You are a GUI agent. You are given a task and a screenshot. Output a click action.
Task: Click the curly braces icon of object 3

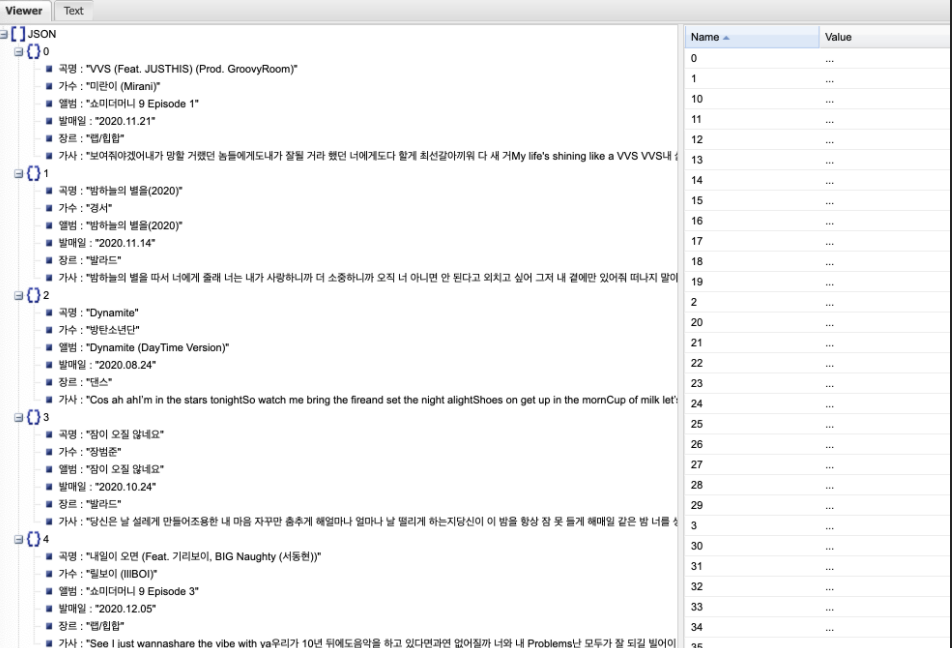33,418
